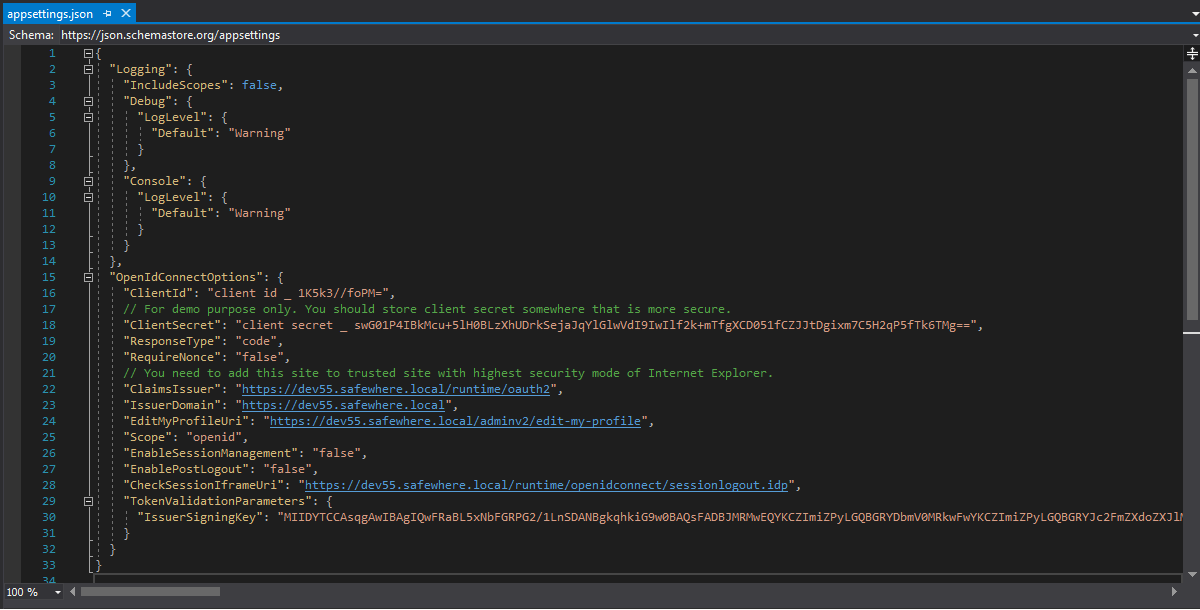This screenshot has height=610, width=1200.
Task: Collapse the "Logging" section
Action: tap(89, 69)
